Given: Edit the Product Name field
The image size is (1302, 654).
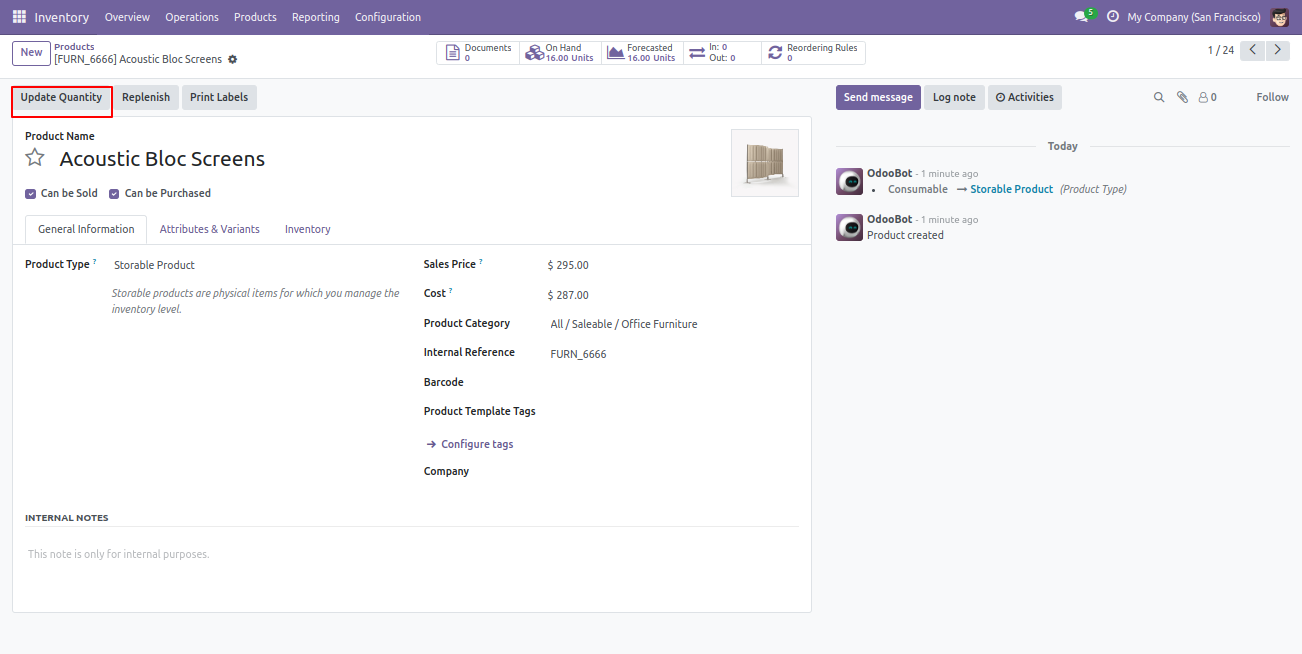Looking at the screenshot, I should coord(390,159).
